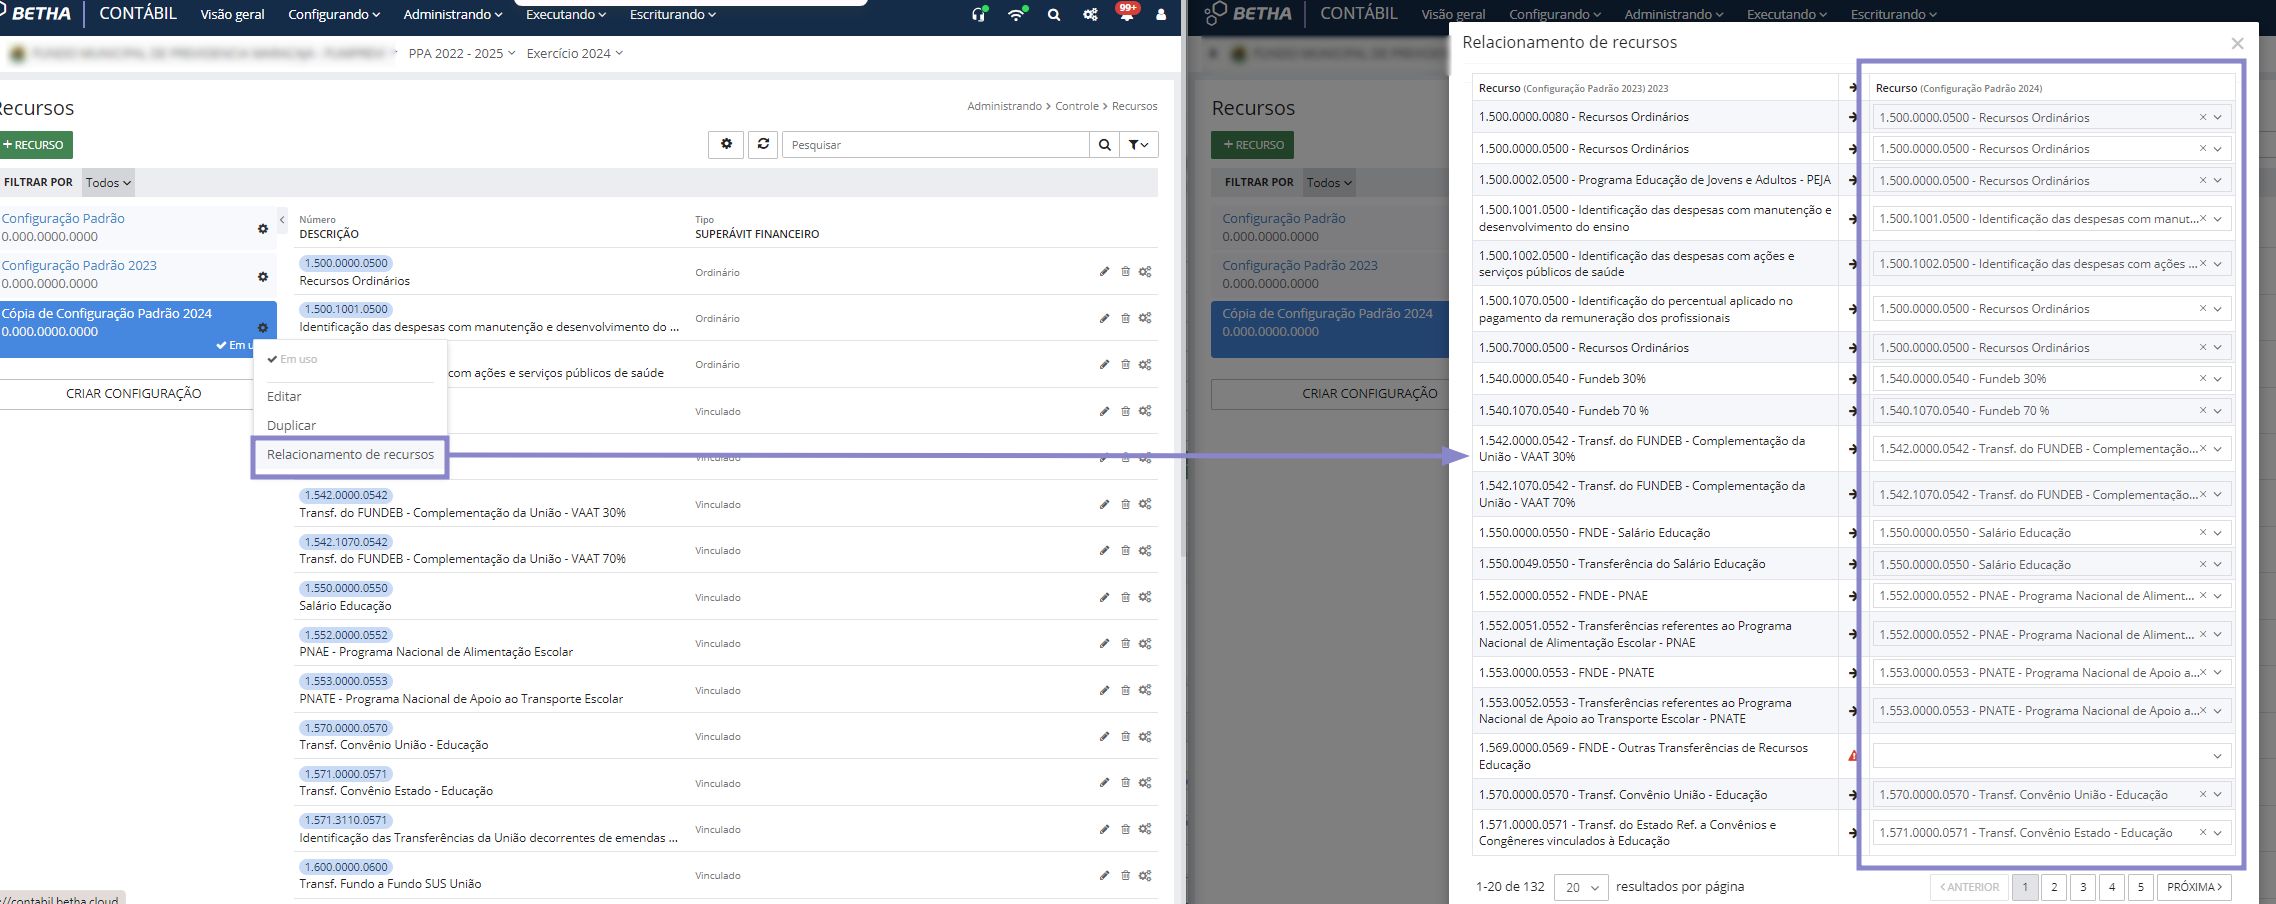The width and height of the screenshot is (2276, 904).
Task: Delete Transf. Convênio Estado - Educação row
Action: coord(1125,783)
